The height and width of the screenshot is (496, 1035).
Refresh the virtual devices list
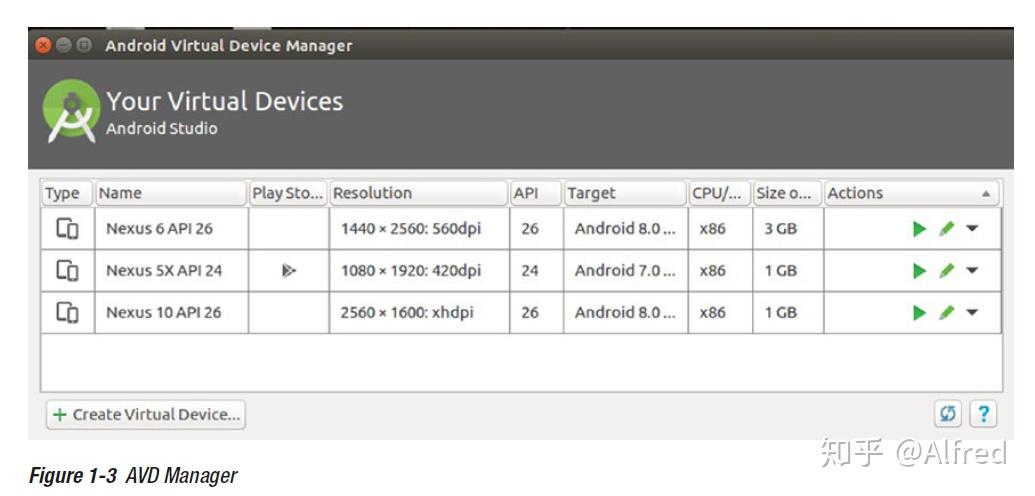(948, 413)
